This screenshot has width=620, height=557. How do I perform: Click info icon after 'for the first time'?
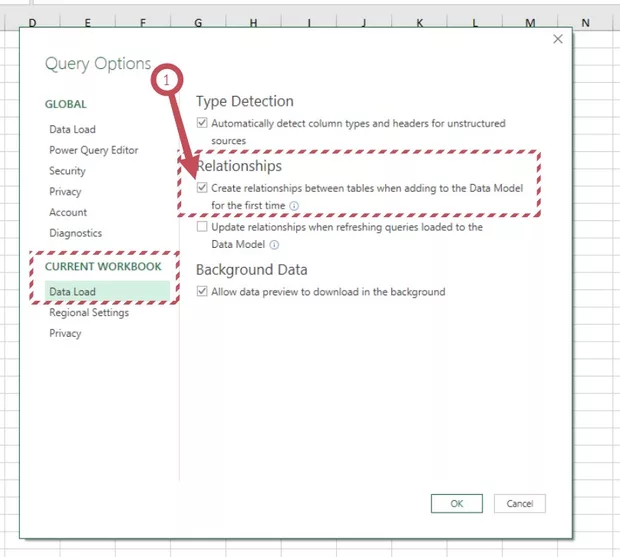tap(294, 206)
